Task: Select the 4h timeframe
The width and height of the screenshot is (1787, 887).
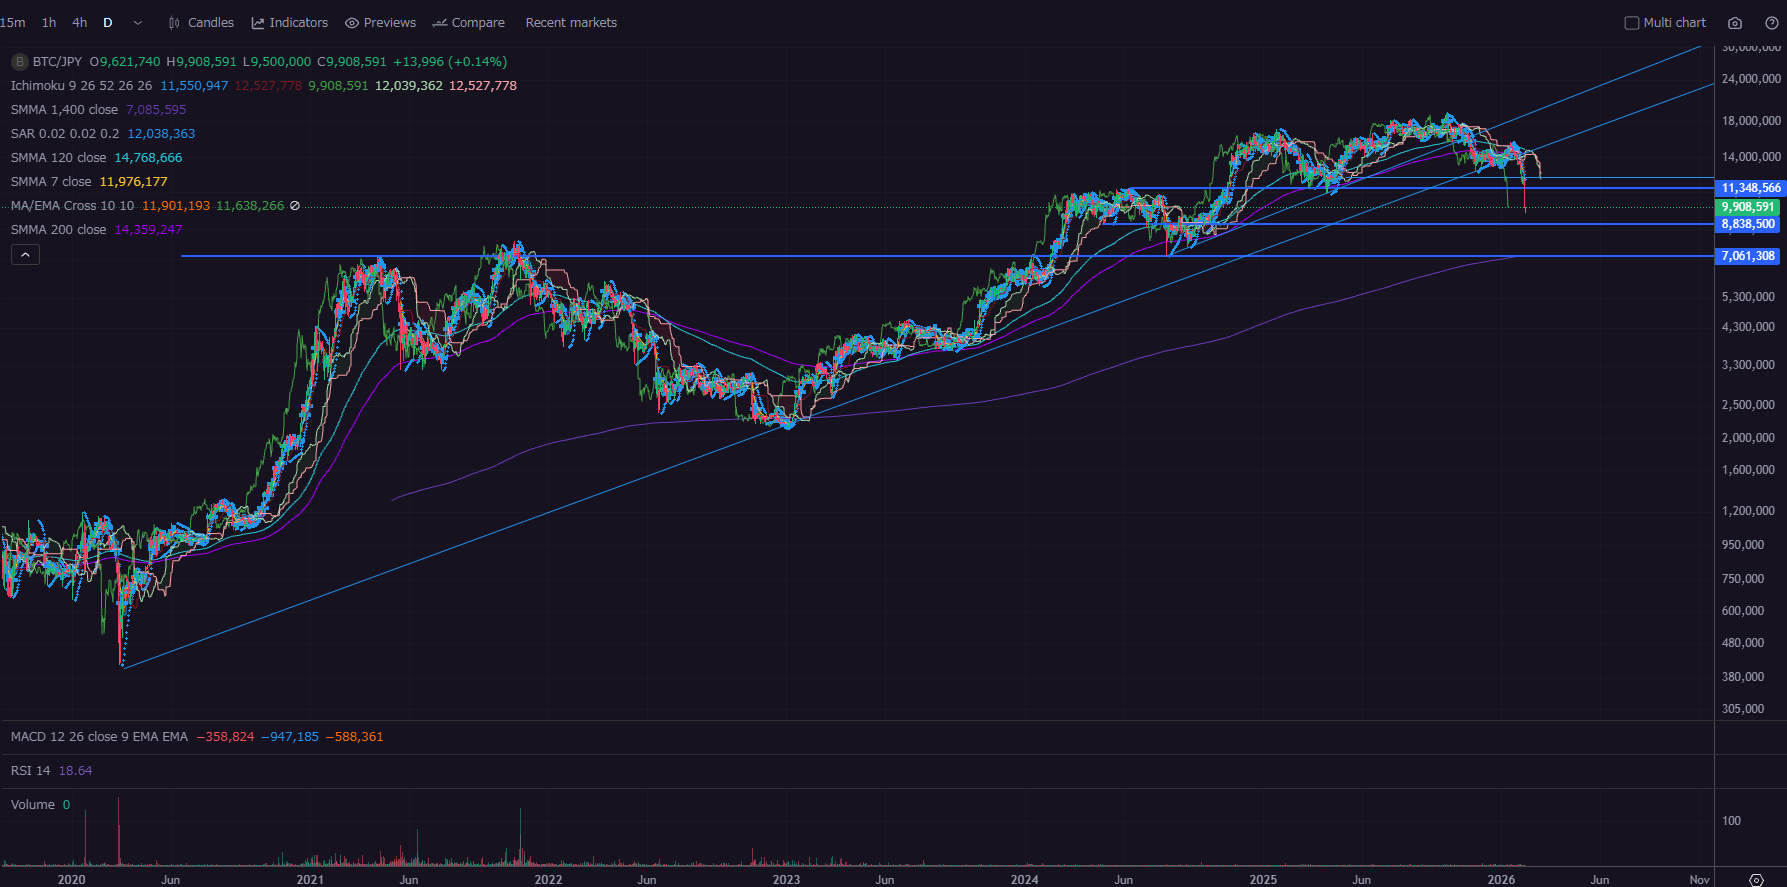Action: [x=80, y=22]
